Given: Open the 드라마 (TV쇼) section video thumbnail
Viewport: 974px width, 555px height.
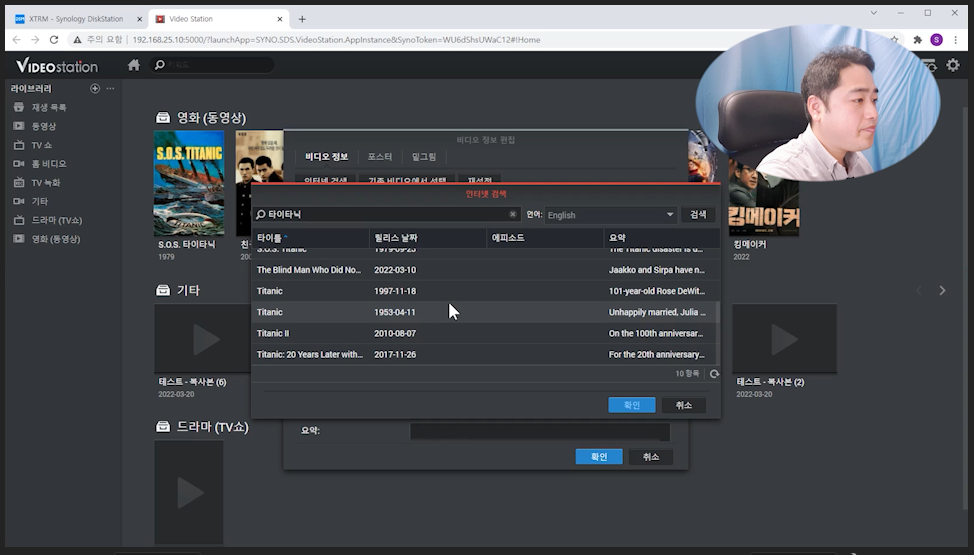Looking at the screenshot, I should [189, 493].
